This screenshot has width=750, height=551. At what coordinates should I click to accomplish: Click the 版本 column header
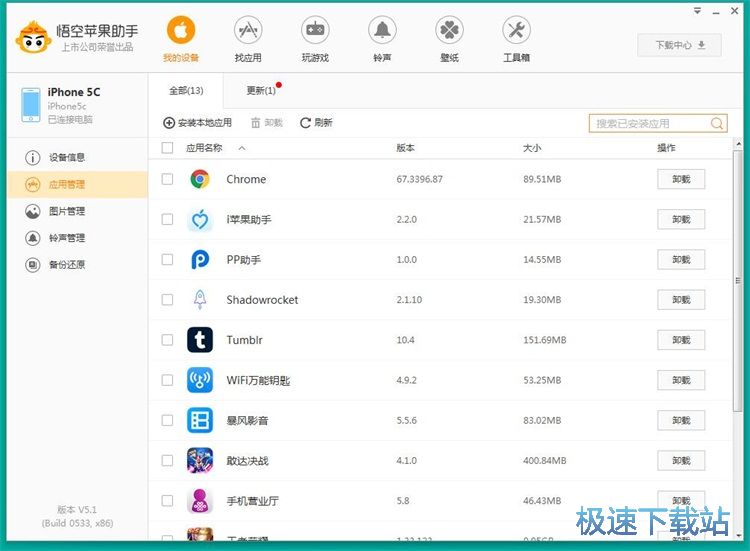(x=405, y=148)
